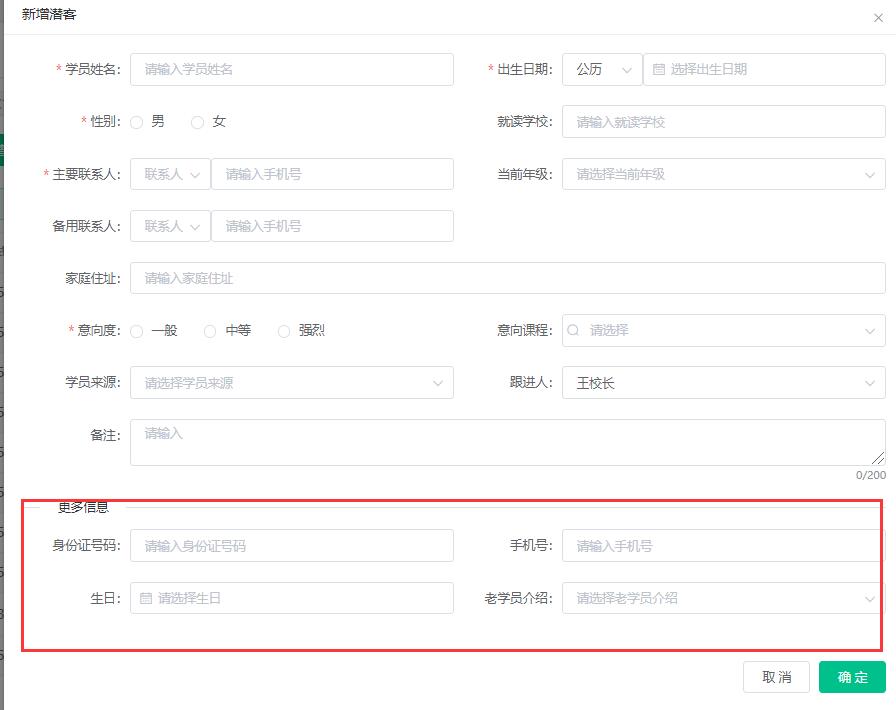Expand the 学员来源 source dropdown
Image resolution: width=896 pixels, height=710 pixels.
tap(291, 383)
